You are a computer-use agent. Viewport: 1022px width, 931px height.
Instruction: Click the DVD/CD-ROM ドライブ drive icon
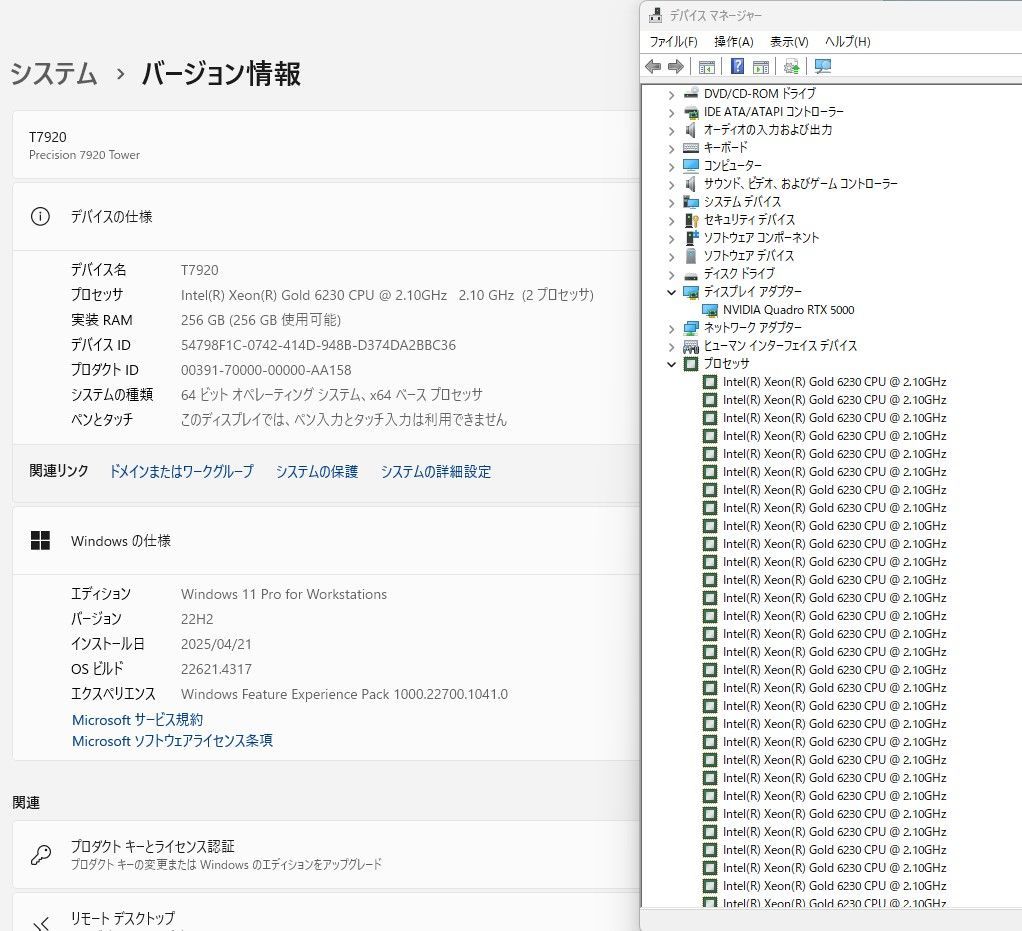click(x=691, y=94)
